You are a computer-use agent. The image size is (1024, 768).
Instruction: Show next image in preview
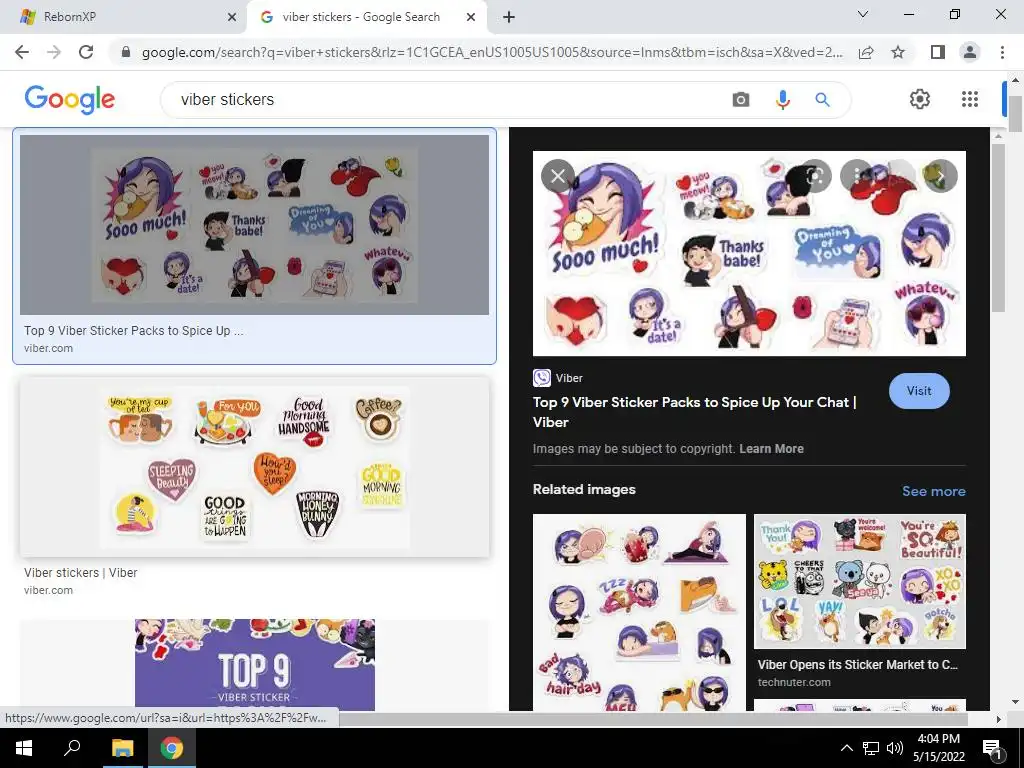[940, 176]
